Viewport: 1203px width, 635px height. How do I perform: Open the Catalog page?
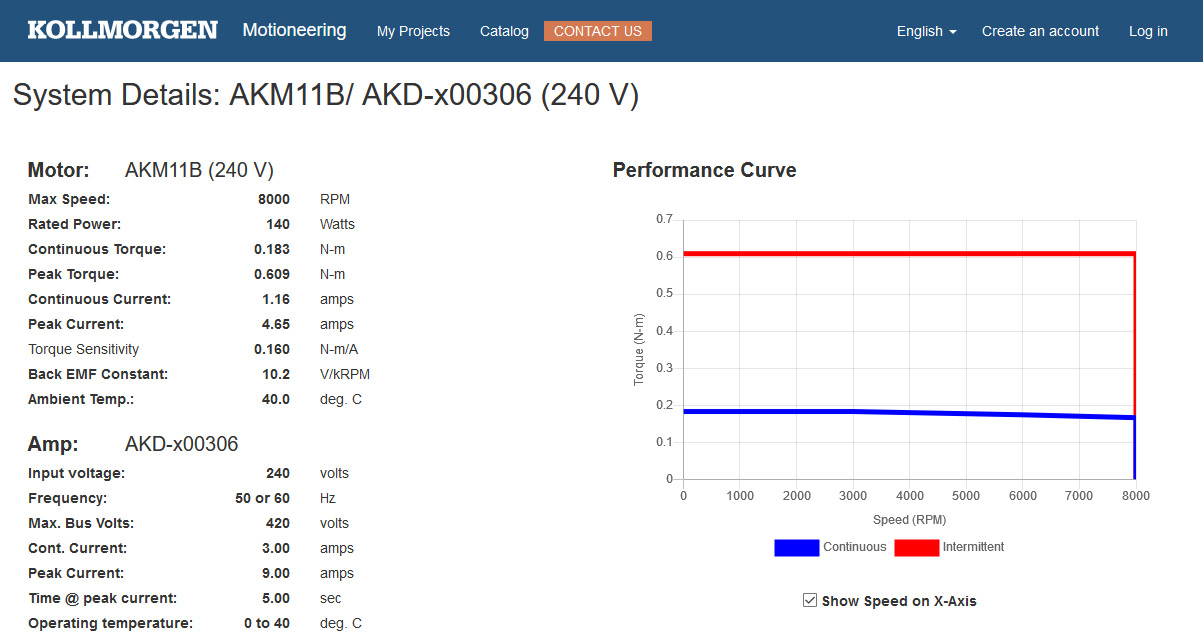tap(504, 31)
